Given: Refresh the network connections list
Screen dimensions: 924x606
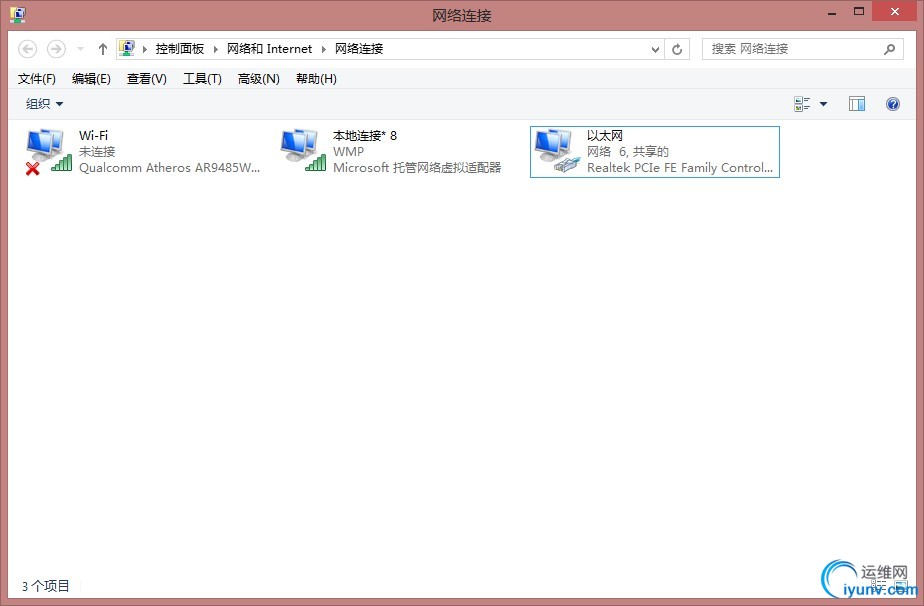Looking at the screenshot, I should (x=677, y=49).
